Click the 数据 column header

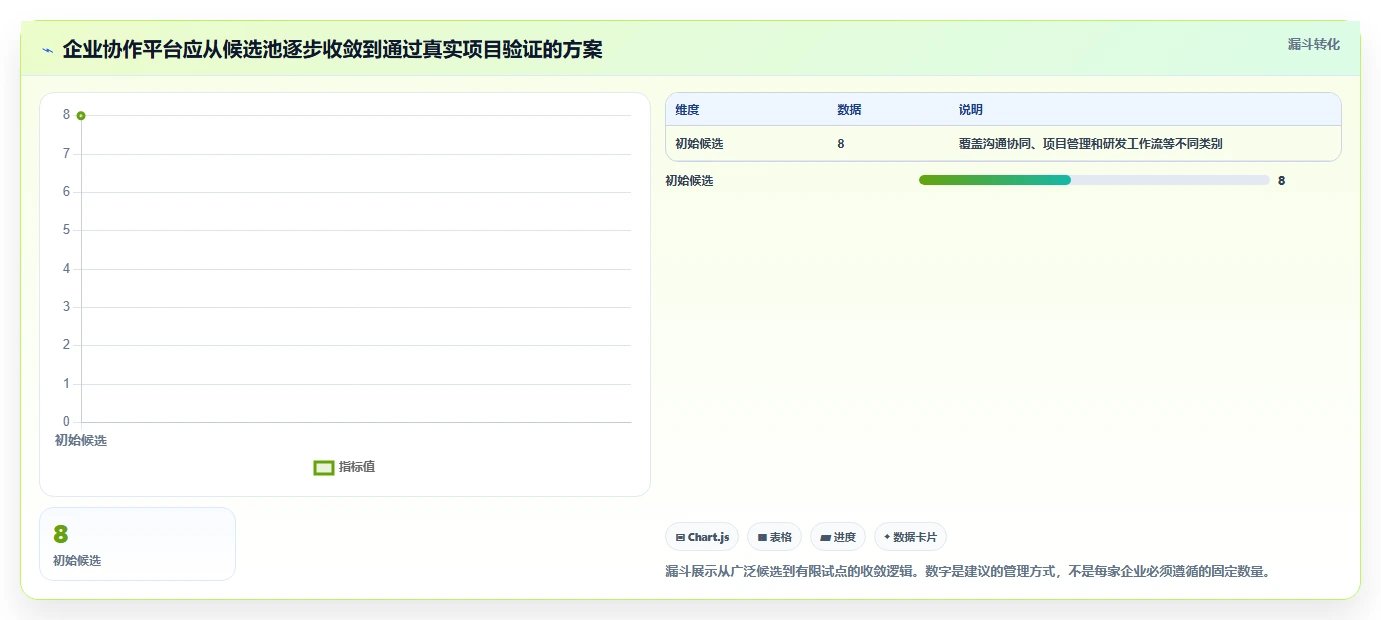(849, 110)
